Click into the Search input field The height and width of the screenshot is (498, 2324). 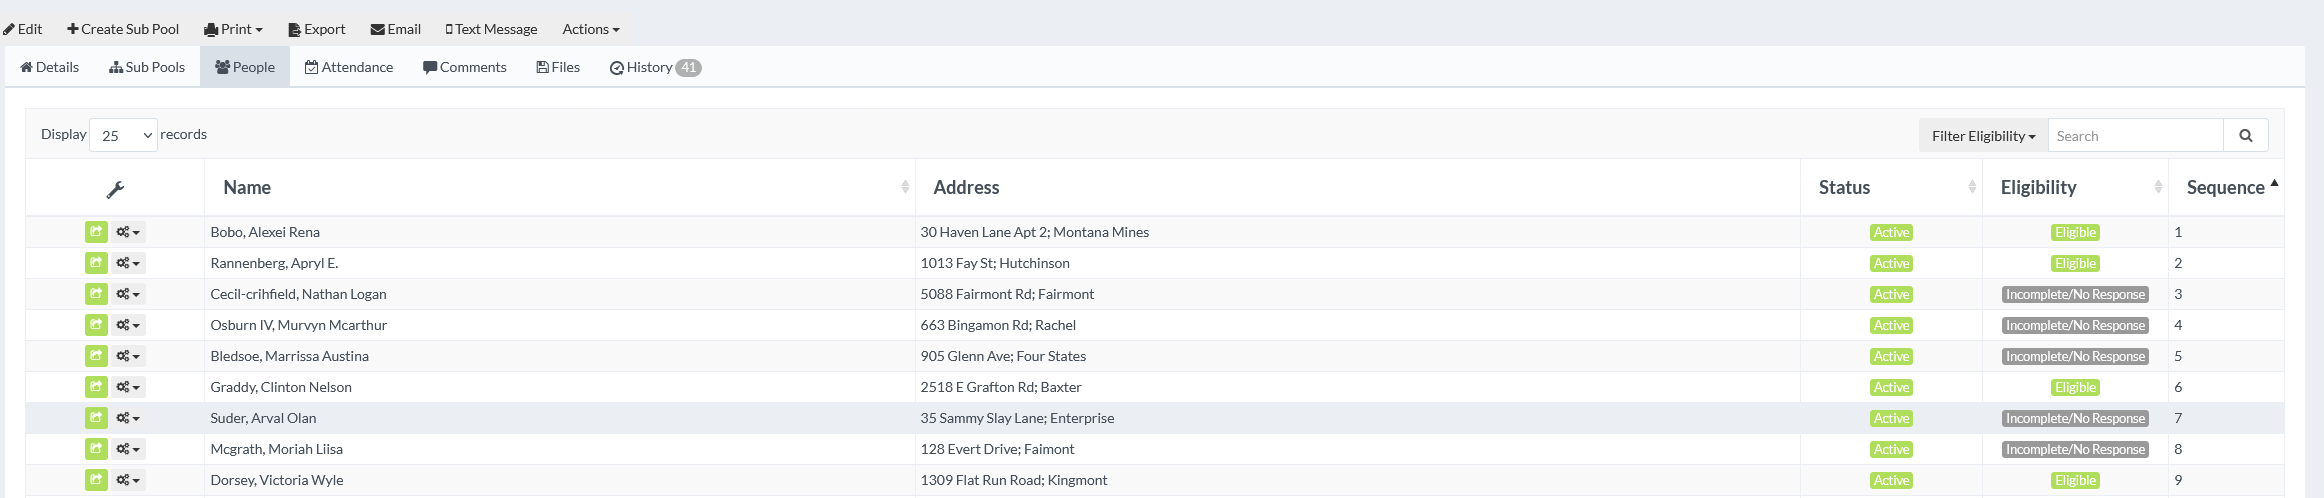(2135, 136)
